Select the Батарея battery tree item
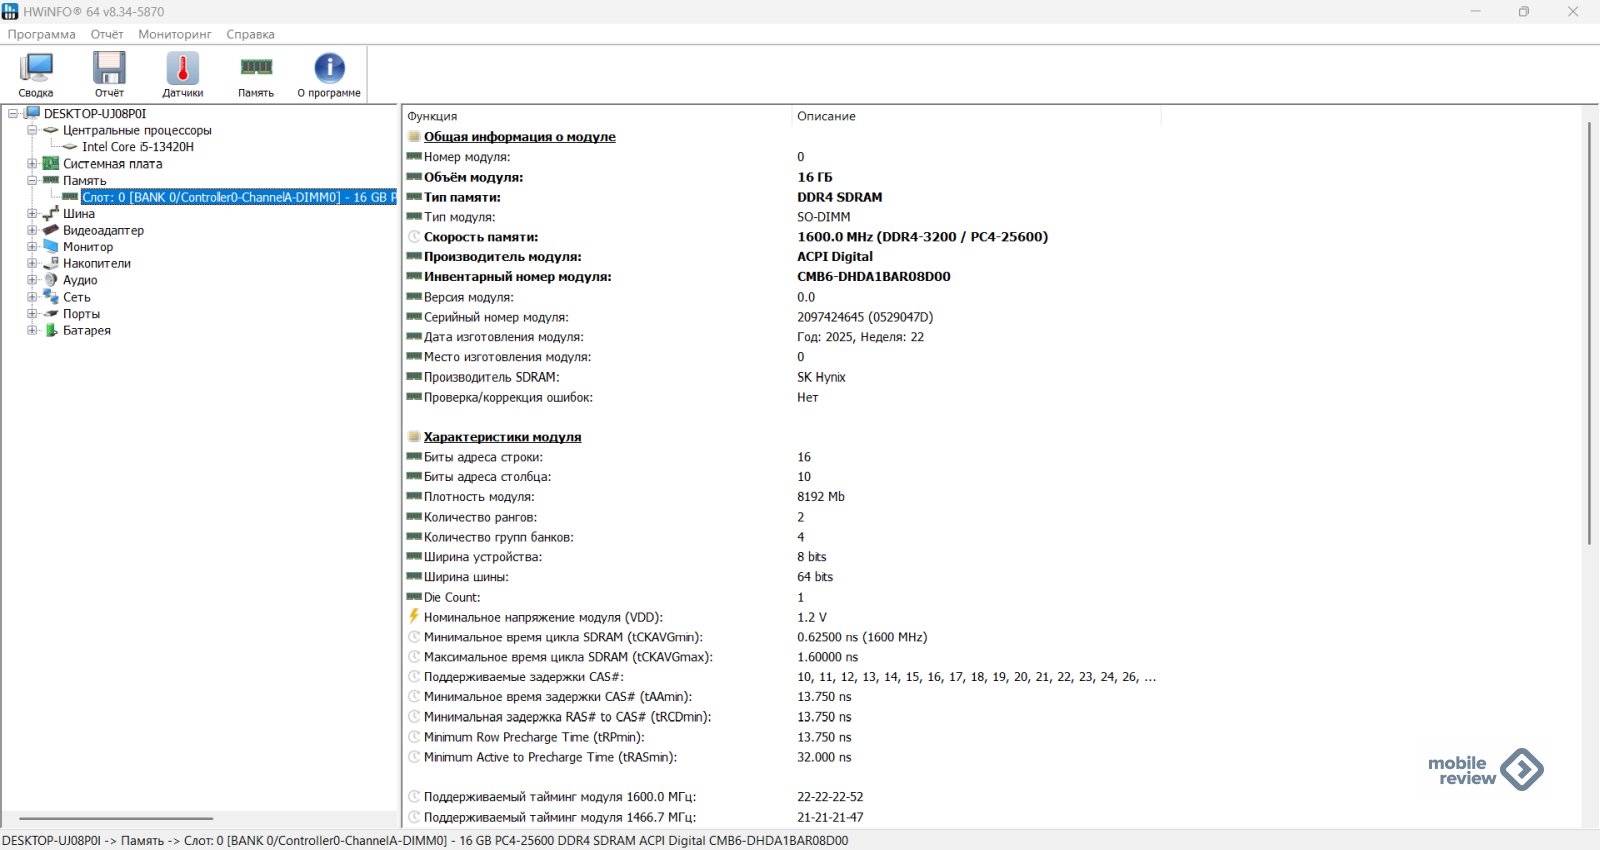This screenshot has height=850, width=1600. point(86,331)
